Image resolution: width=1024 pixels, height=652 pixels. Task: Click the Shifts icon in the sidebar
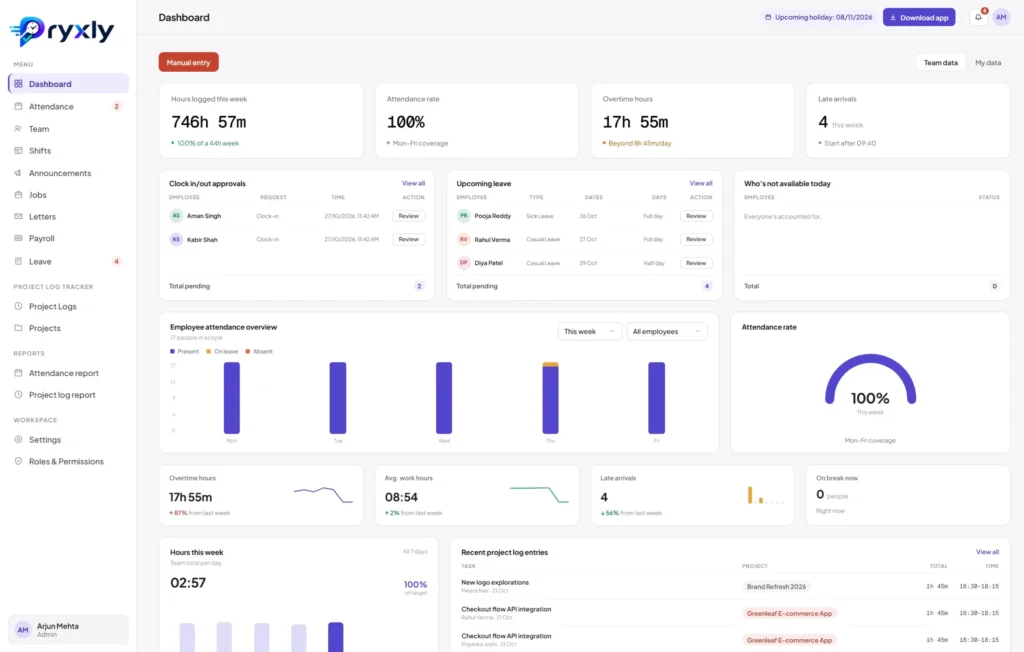[18, 150]
